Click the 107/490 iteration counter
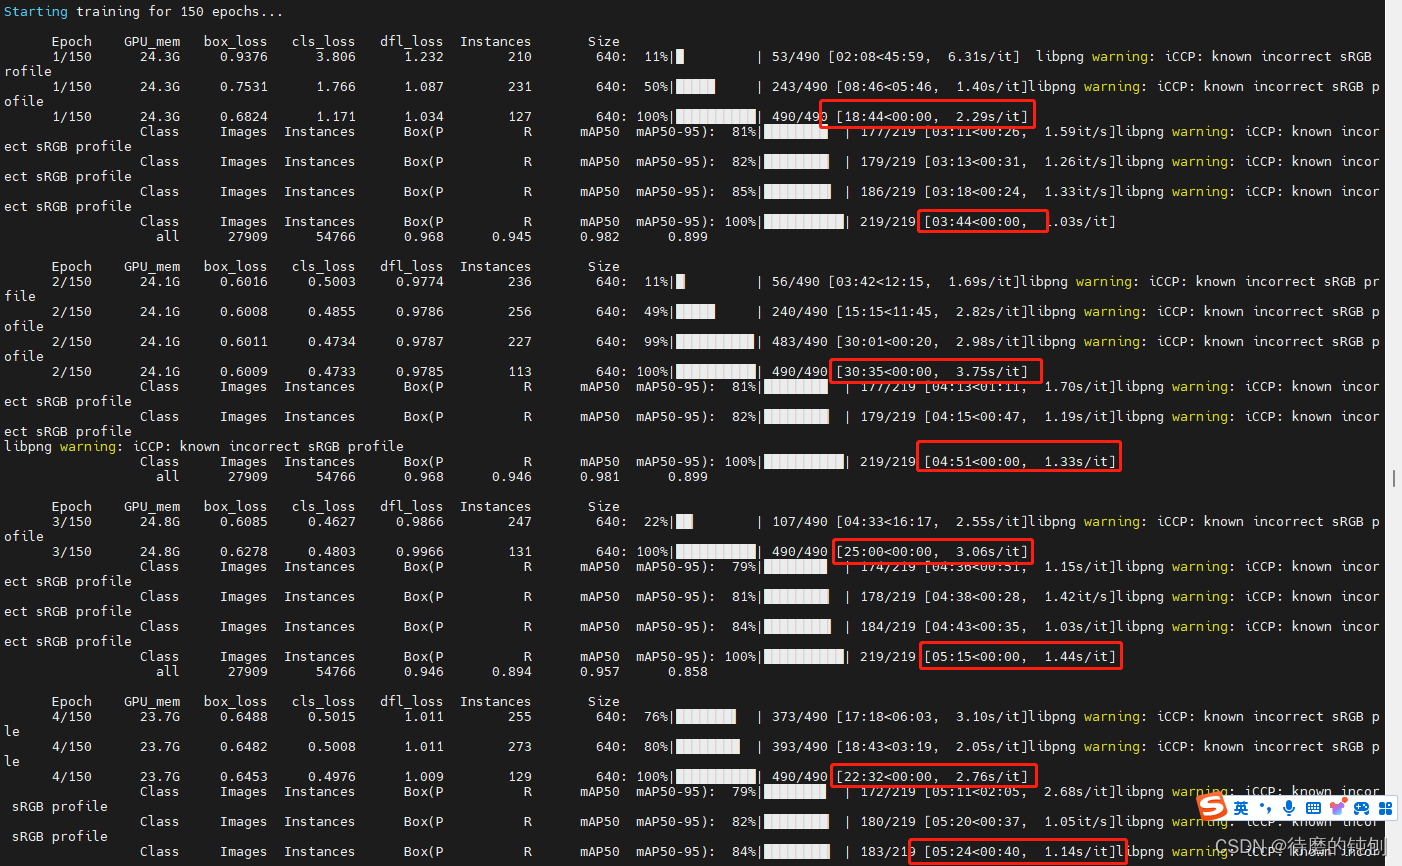The width and height of the screenshot is (1402, 866). [799, 522]
